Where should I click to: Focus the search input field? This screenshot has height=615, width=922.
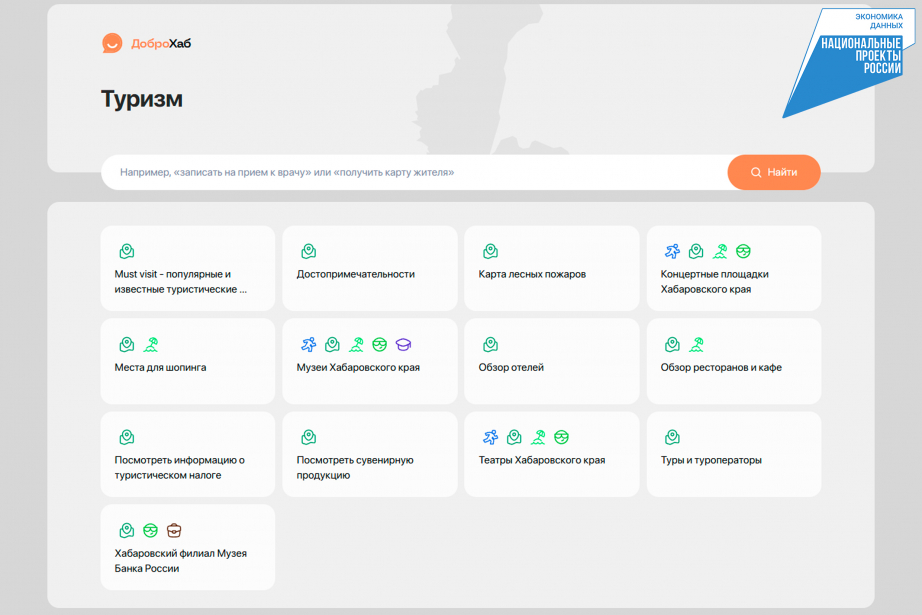[x=414, y=172]
